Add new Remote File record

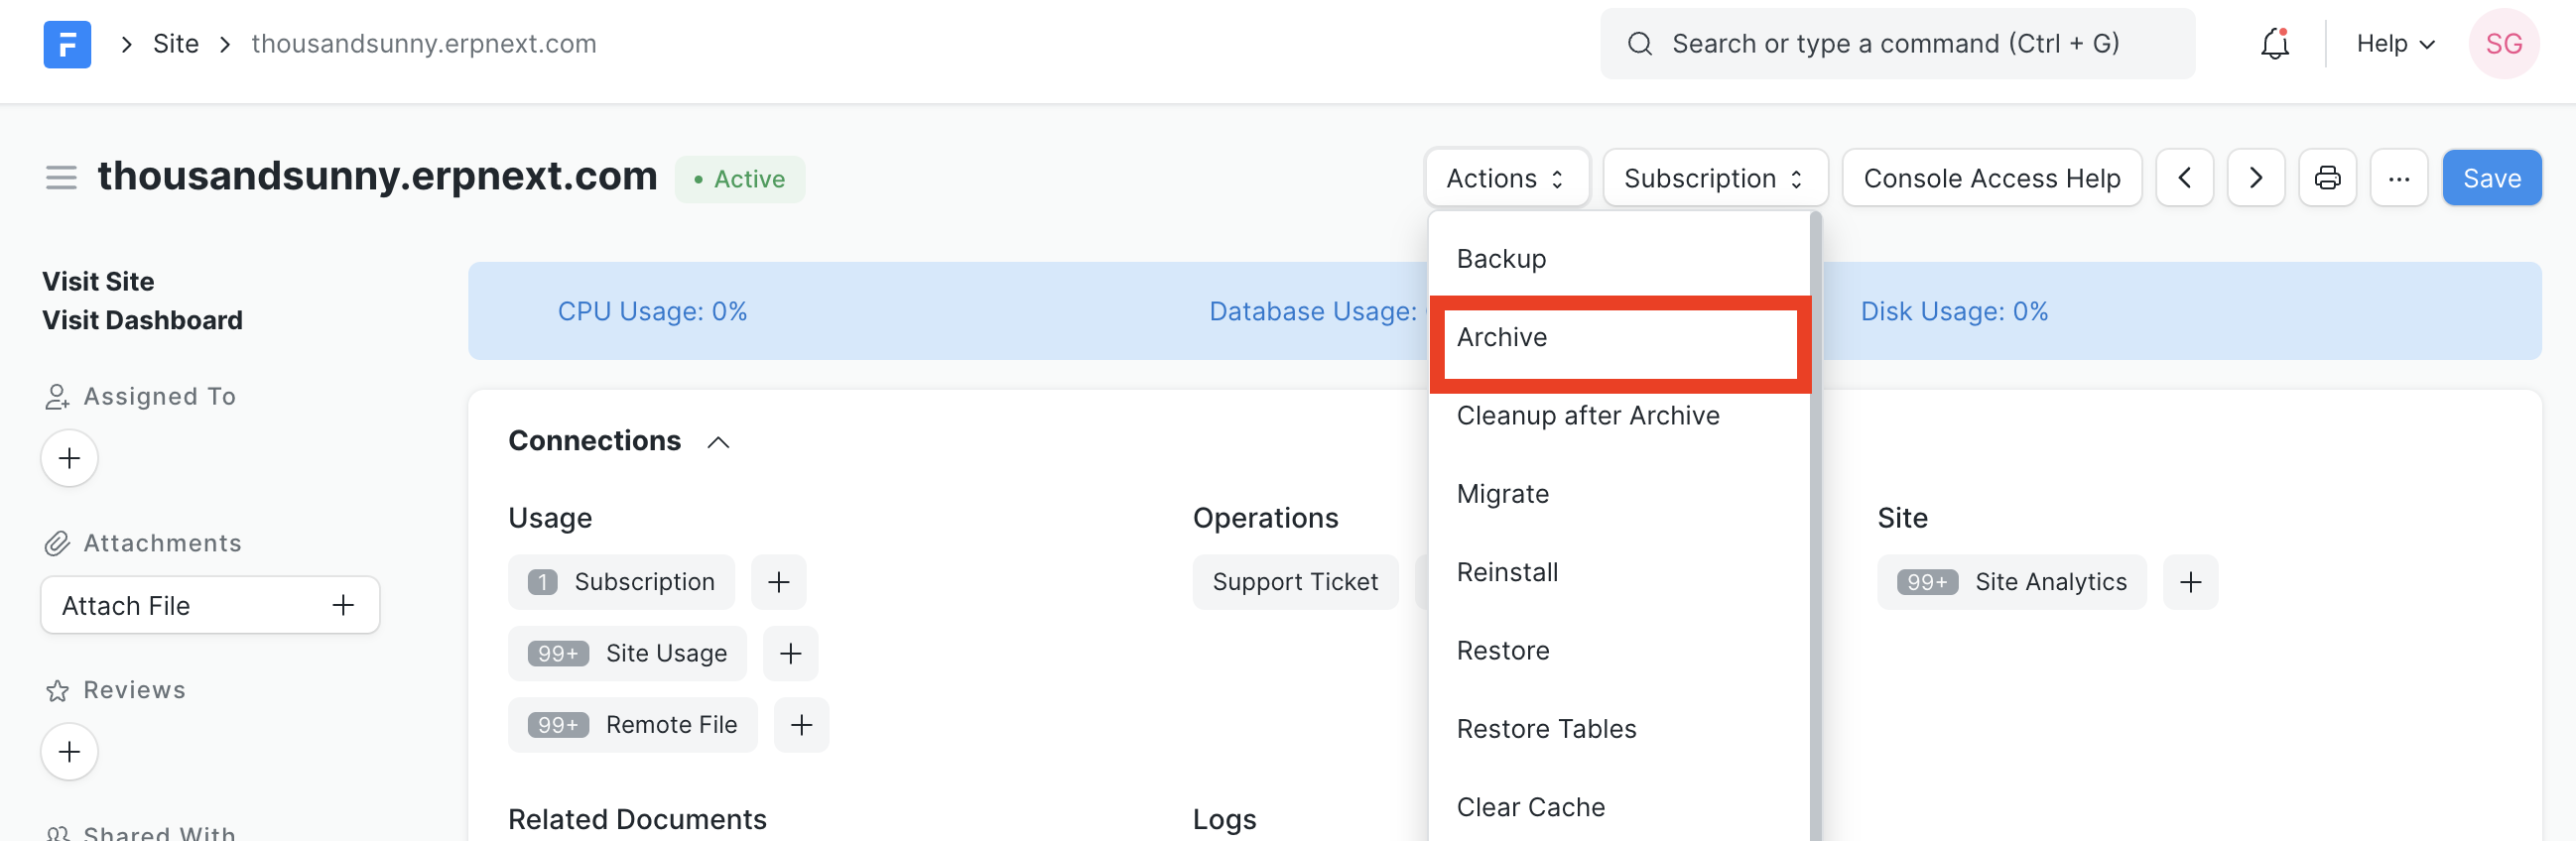801,725
